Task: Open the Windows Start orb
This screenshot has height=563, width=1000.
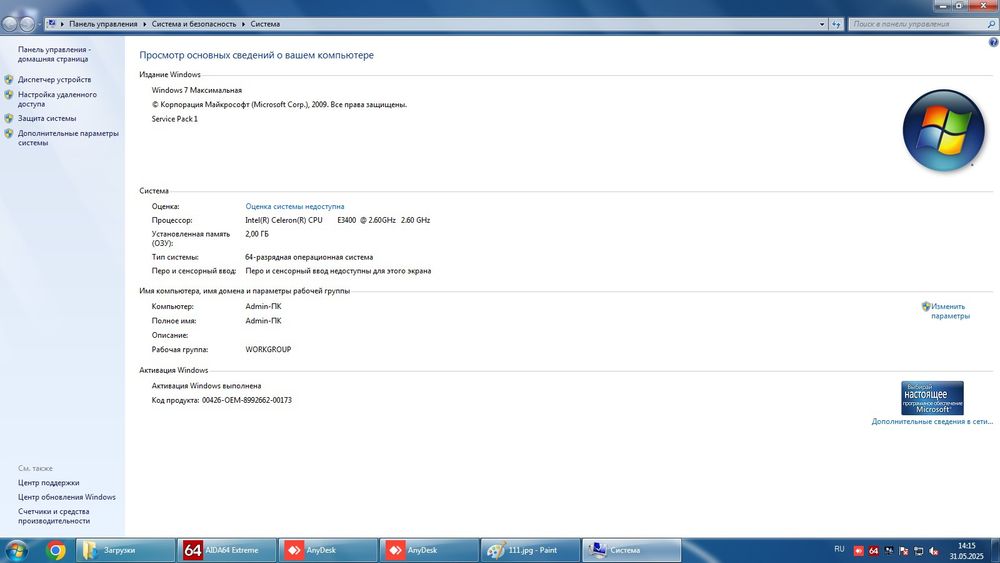Action: click(15, 550)
